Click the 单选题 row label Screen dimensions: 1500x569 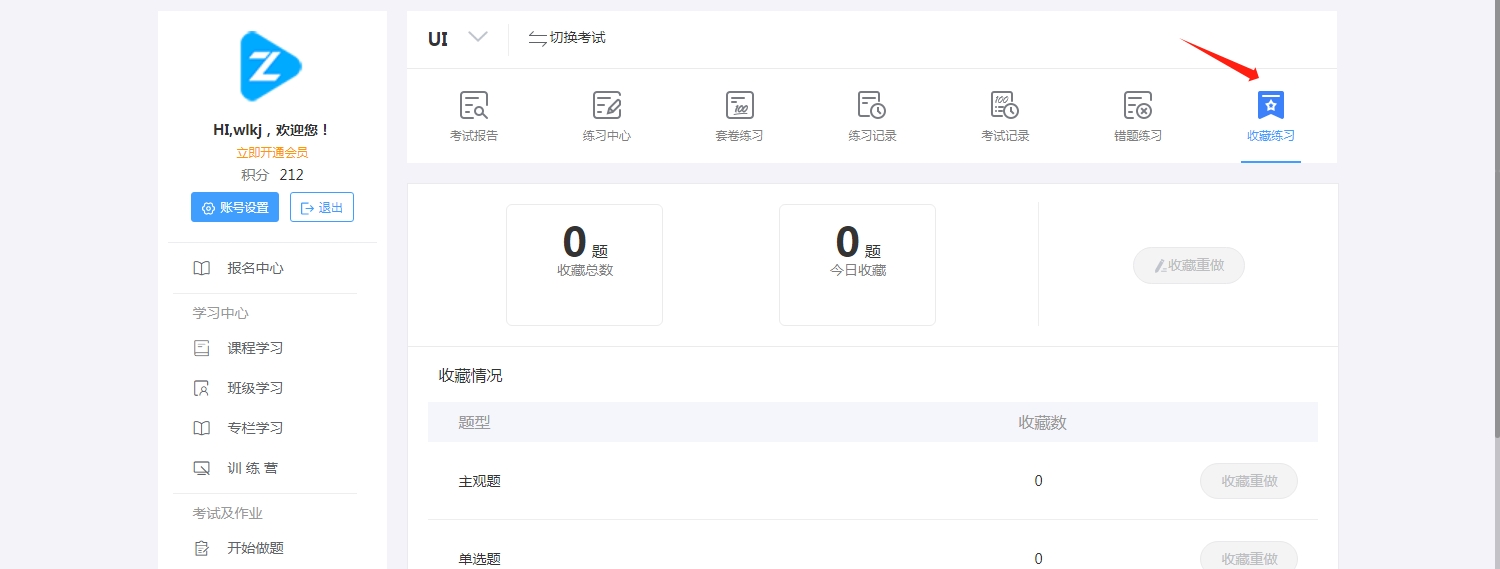[x=480, y=559]
